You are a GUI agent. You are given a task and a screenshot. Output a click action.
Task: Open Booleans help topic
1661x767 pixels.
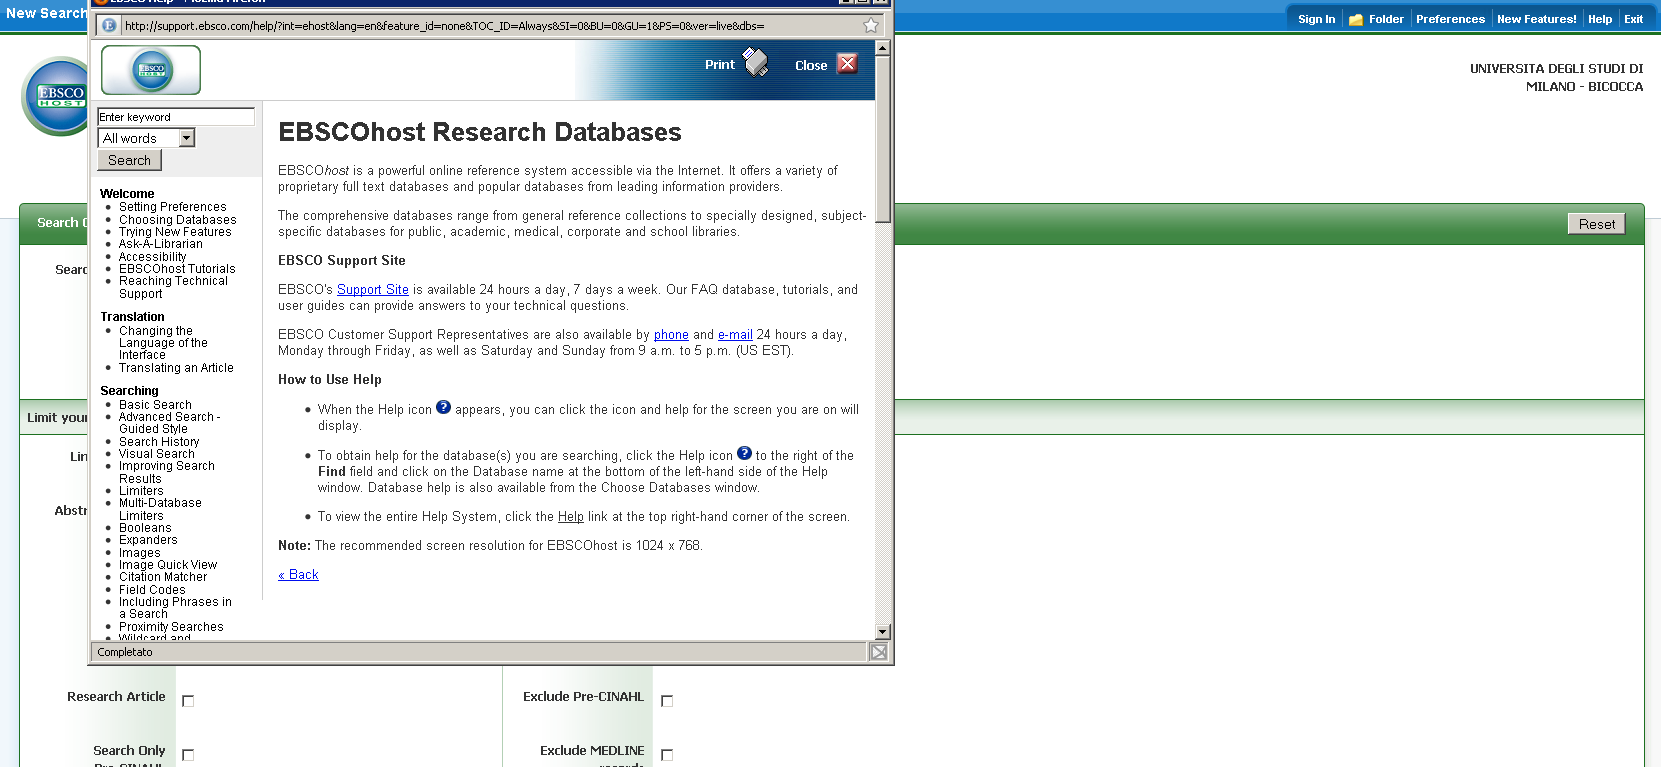click(x=145, y=528)
